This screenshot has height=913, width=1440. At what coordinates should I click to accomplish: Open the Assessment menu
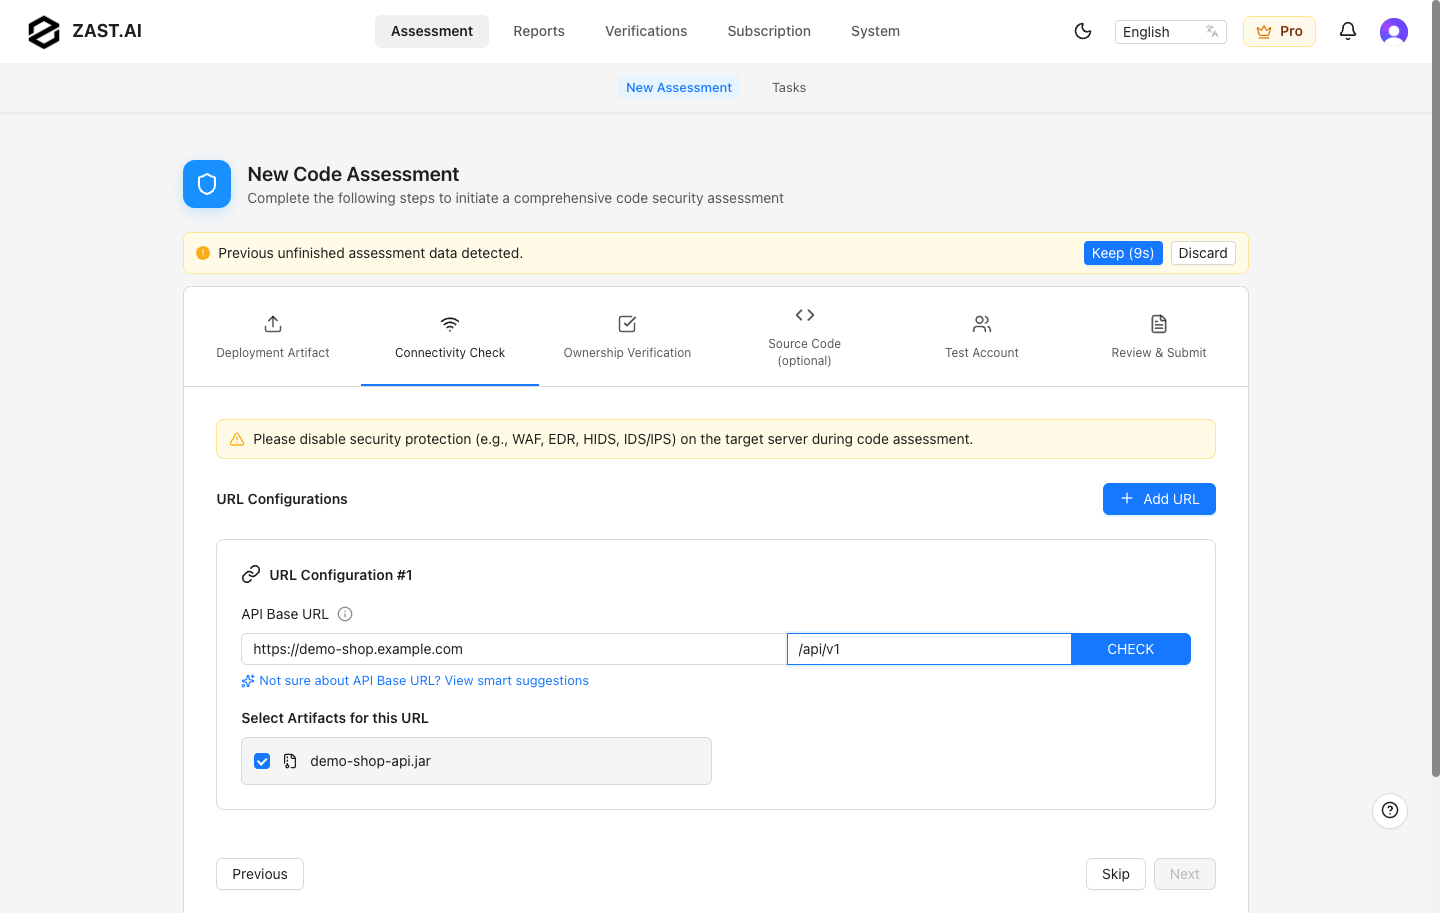[x=432, y=31]
